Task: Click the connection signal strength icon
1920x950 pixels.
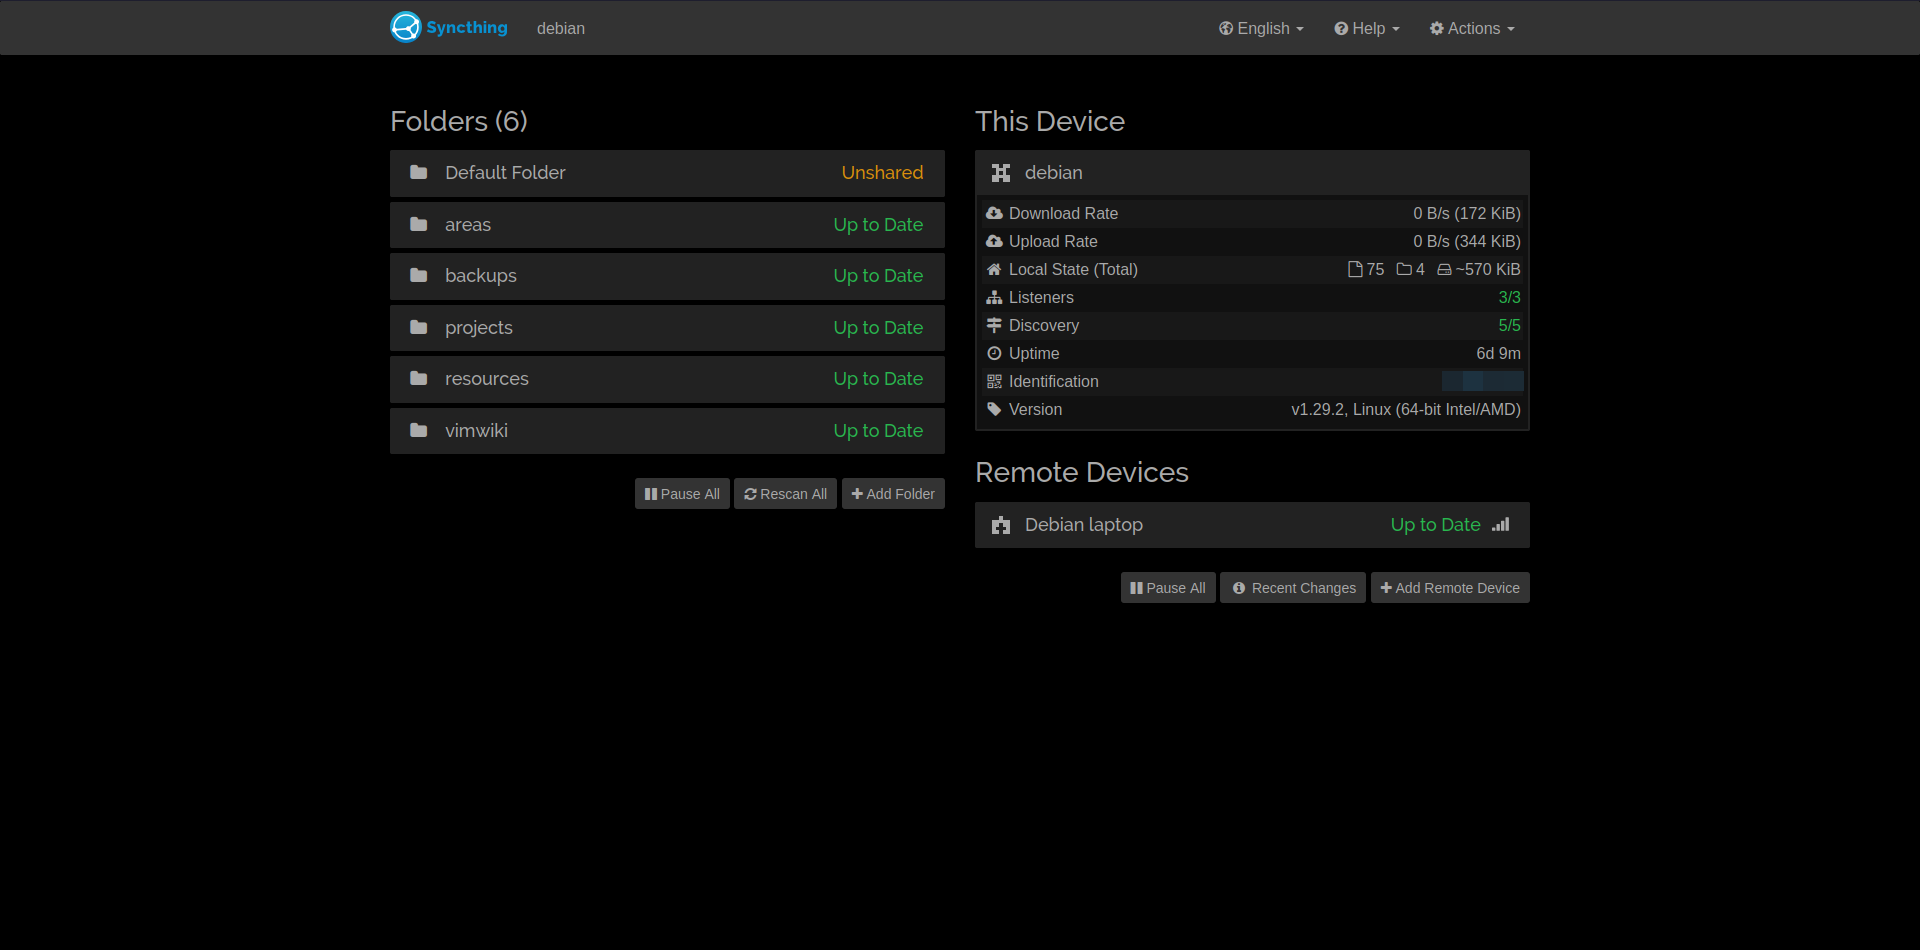Action: pos(1501,524)
